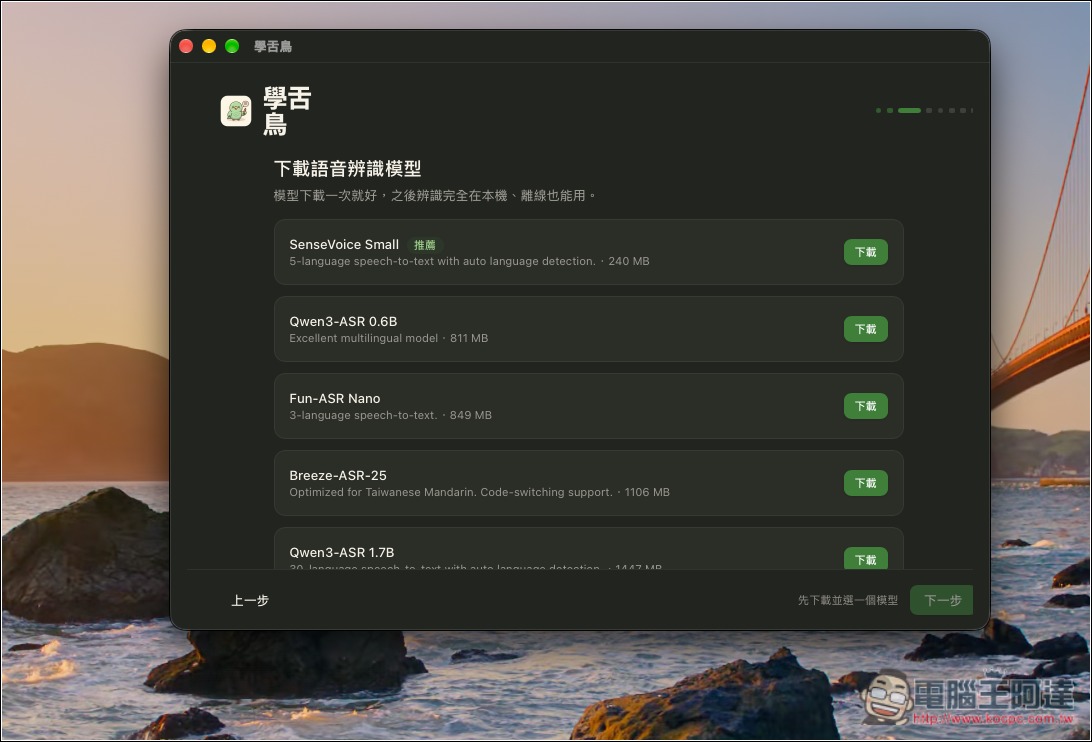The width and height of the screenshot is (1092, 742).
Task: Select the Breeze-ASR-25 title text
Action: (x=338, y=475)
